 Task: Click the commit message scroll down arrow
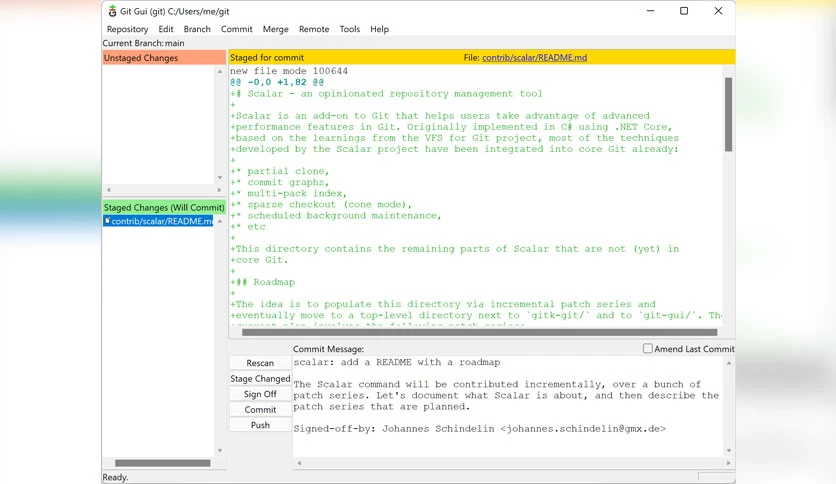coord(729,451)
